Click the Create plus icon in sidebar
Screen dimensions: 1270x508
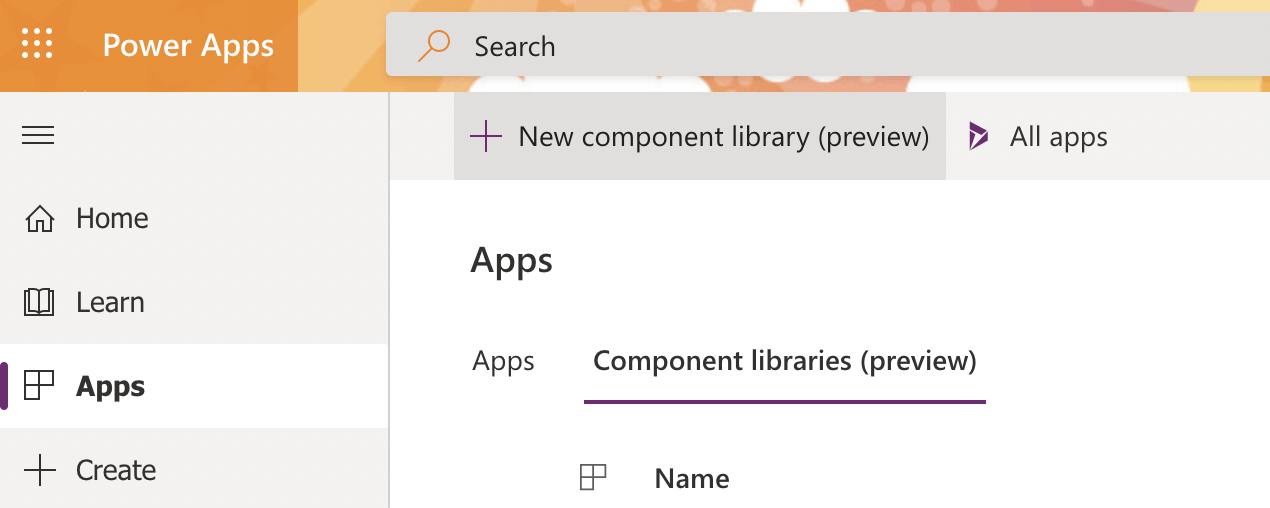[x=39, y=470]
